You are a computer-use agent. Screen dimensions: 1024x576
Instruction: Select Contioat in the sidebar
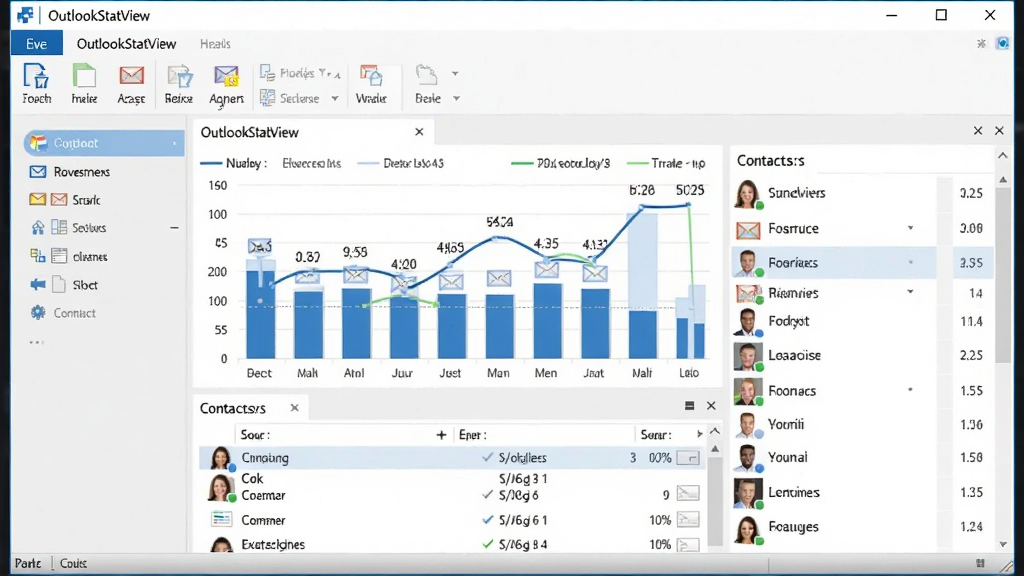click(104, 143)
